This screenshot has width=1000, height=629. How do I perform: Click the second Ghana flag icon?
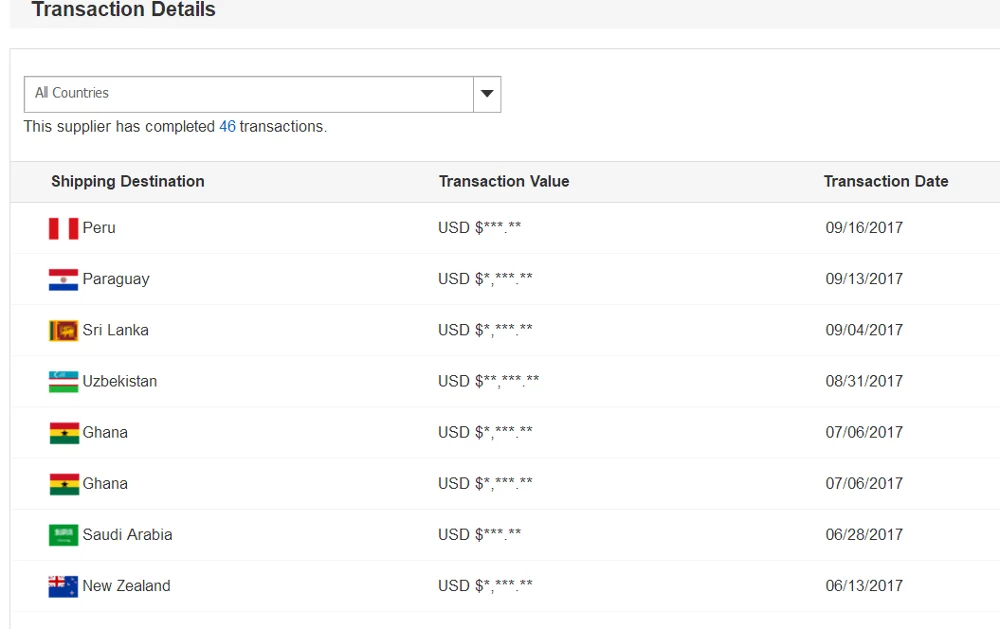pos(62,483)
